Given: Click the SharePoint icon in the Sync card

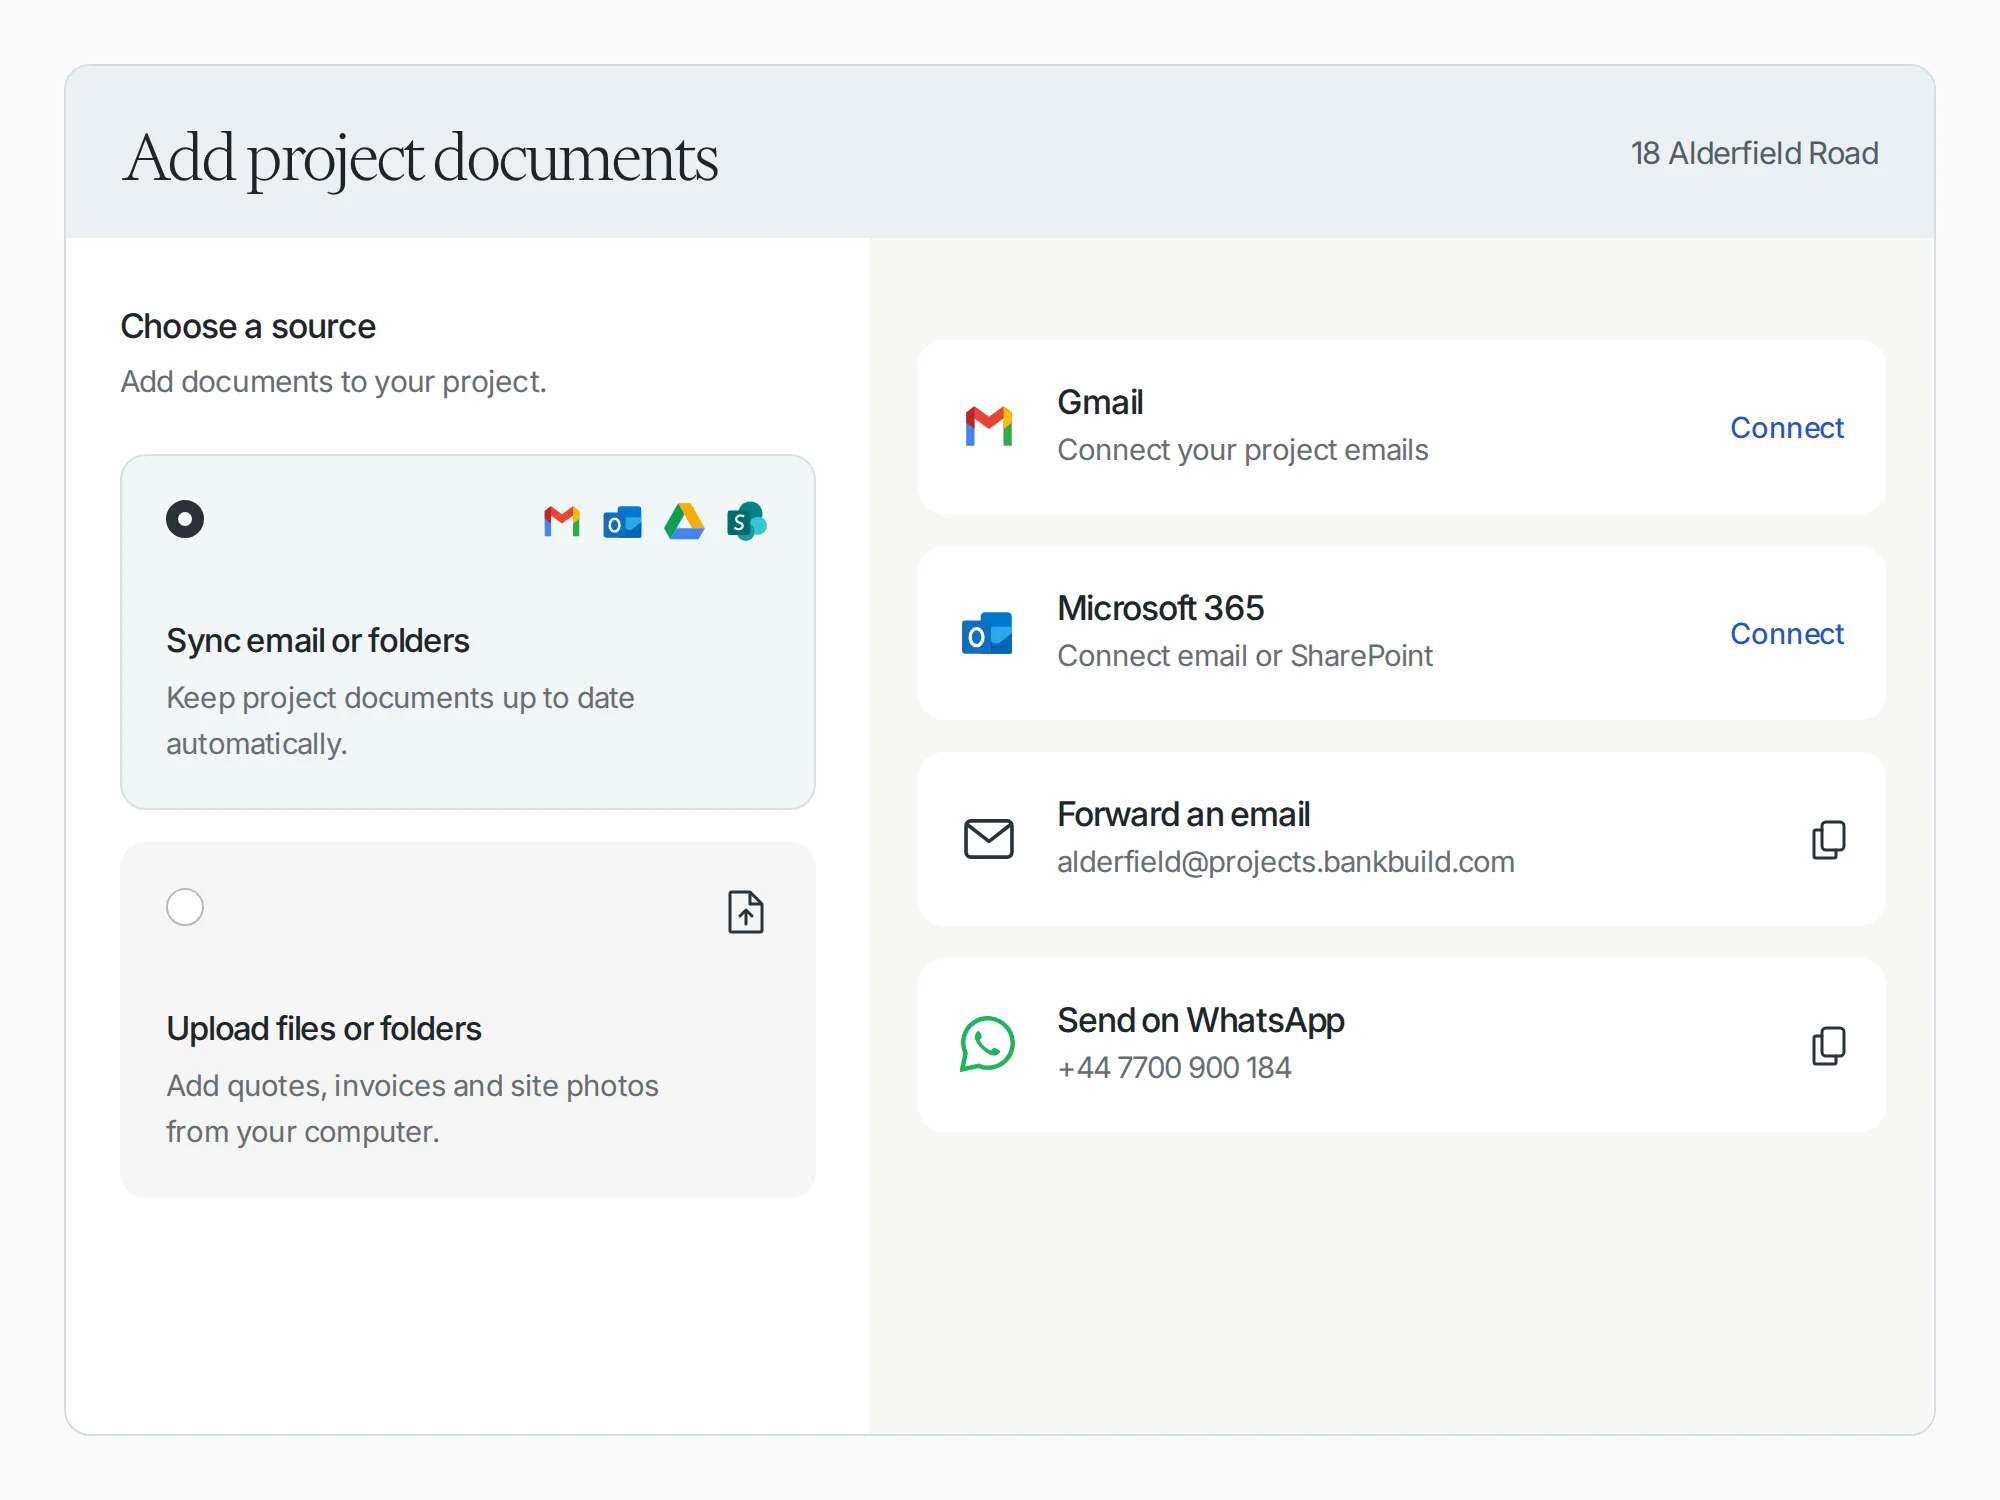Looking at the screenshot, I should pyautogui.click(x=746, y=521).
